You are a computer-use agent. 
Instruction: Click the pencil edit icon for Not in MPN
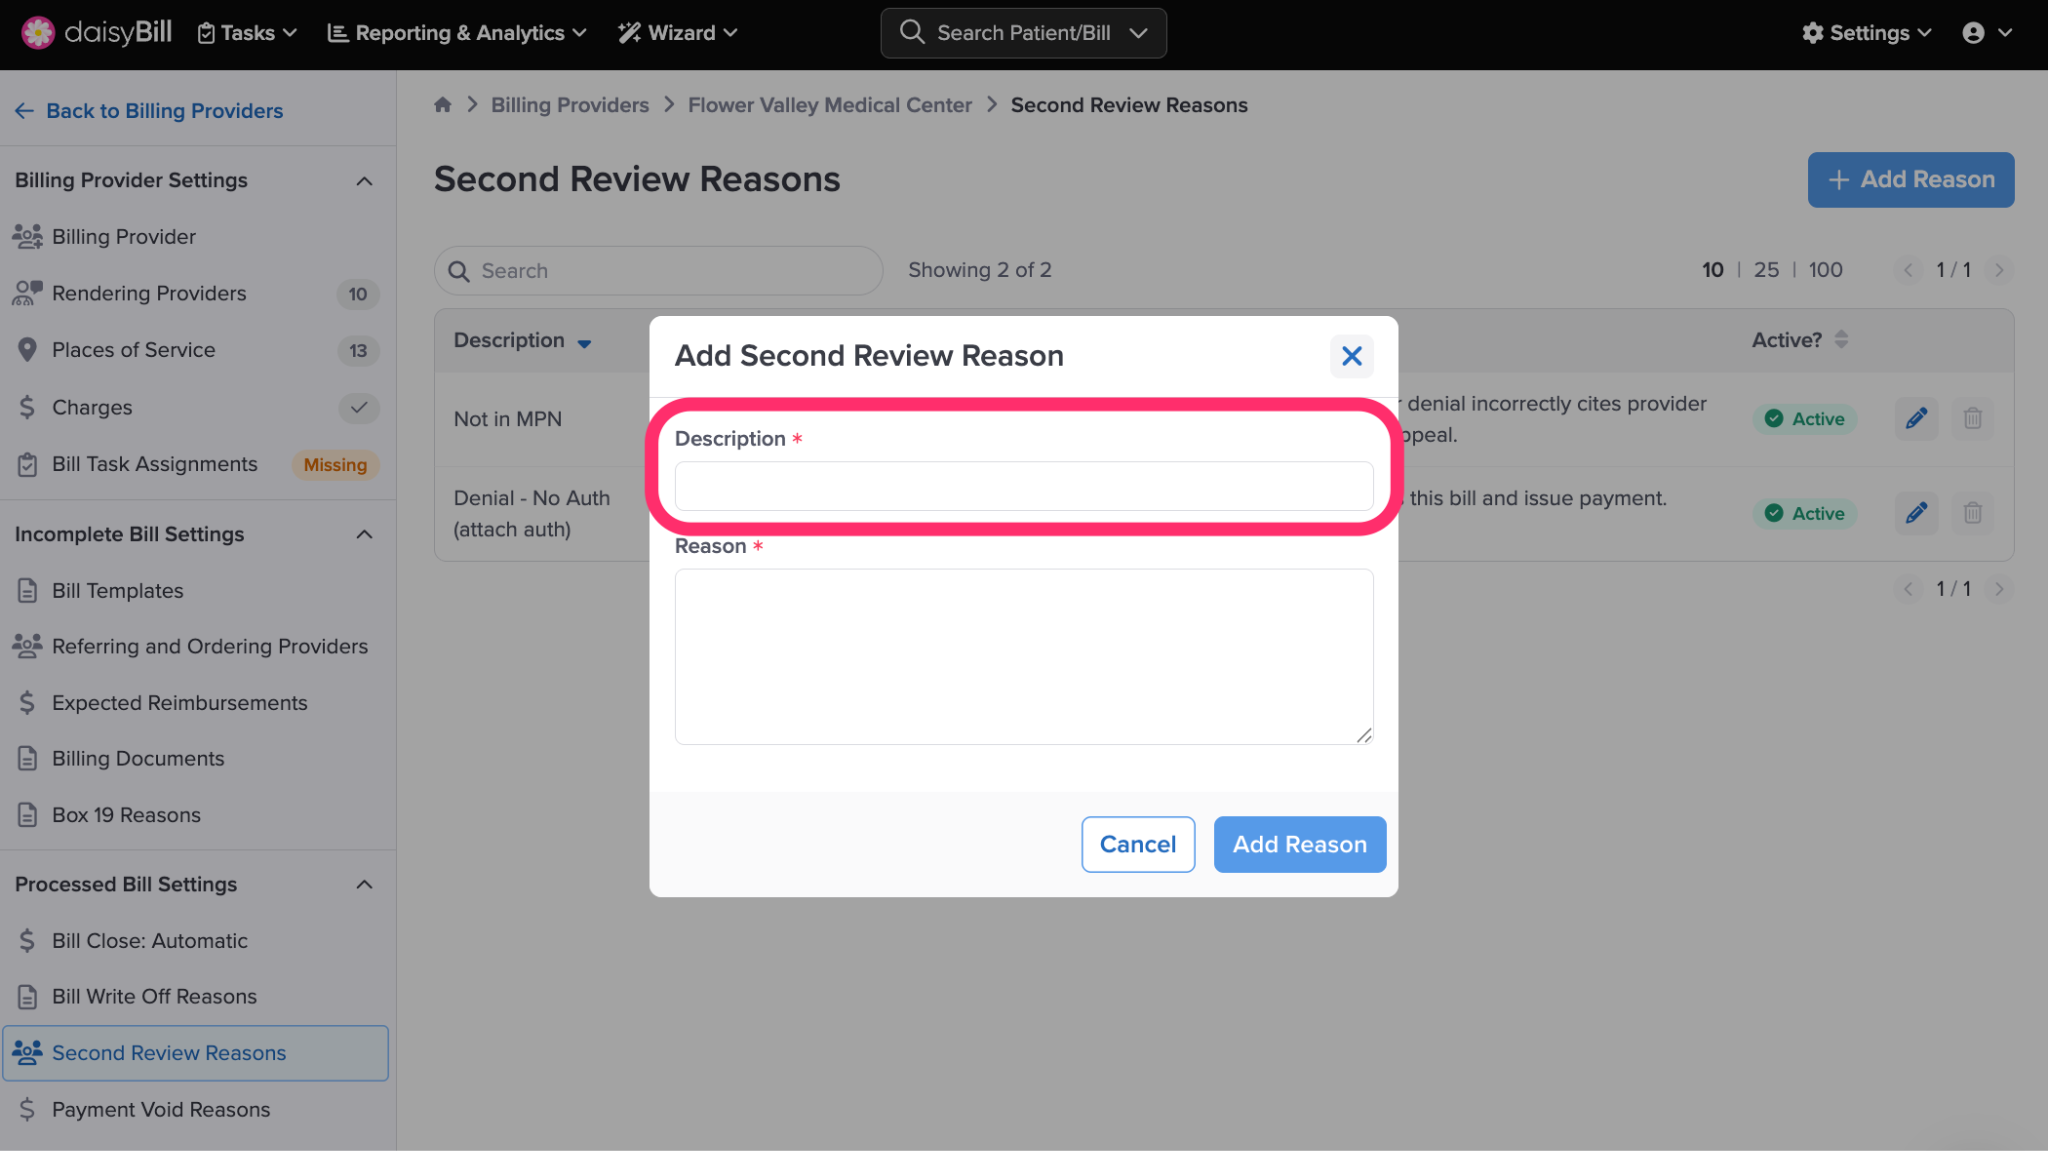coord(1916,419)
